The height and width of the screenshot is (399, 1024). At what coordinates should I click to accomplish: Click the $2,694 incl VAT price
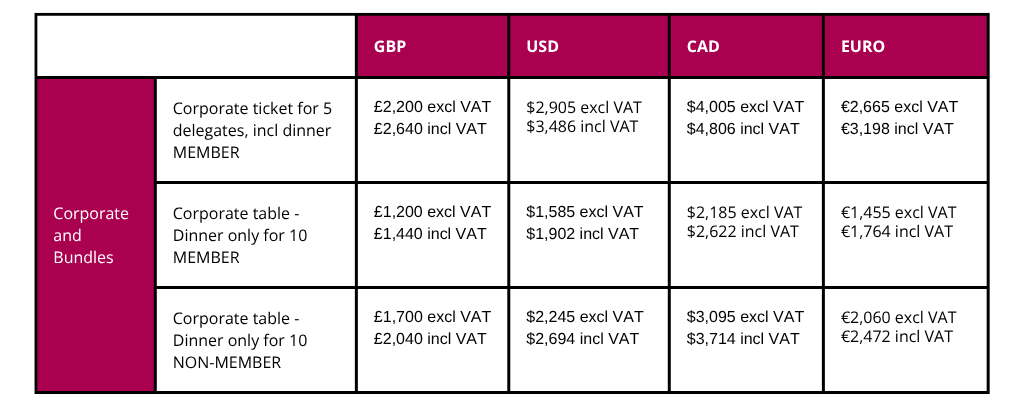coord(583,338)
